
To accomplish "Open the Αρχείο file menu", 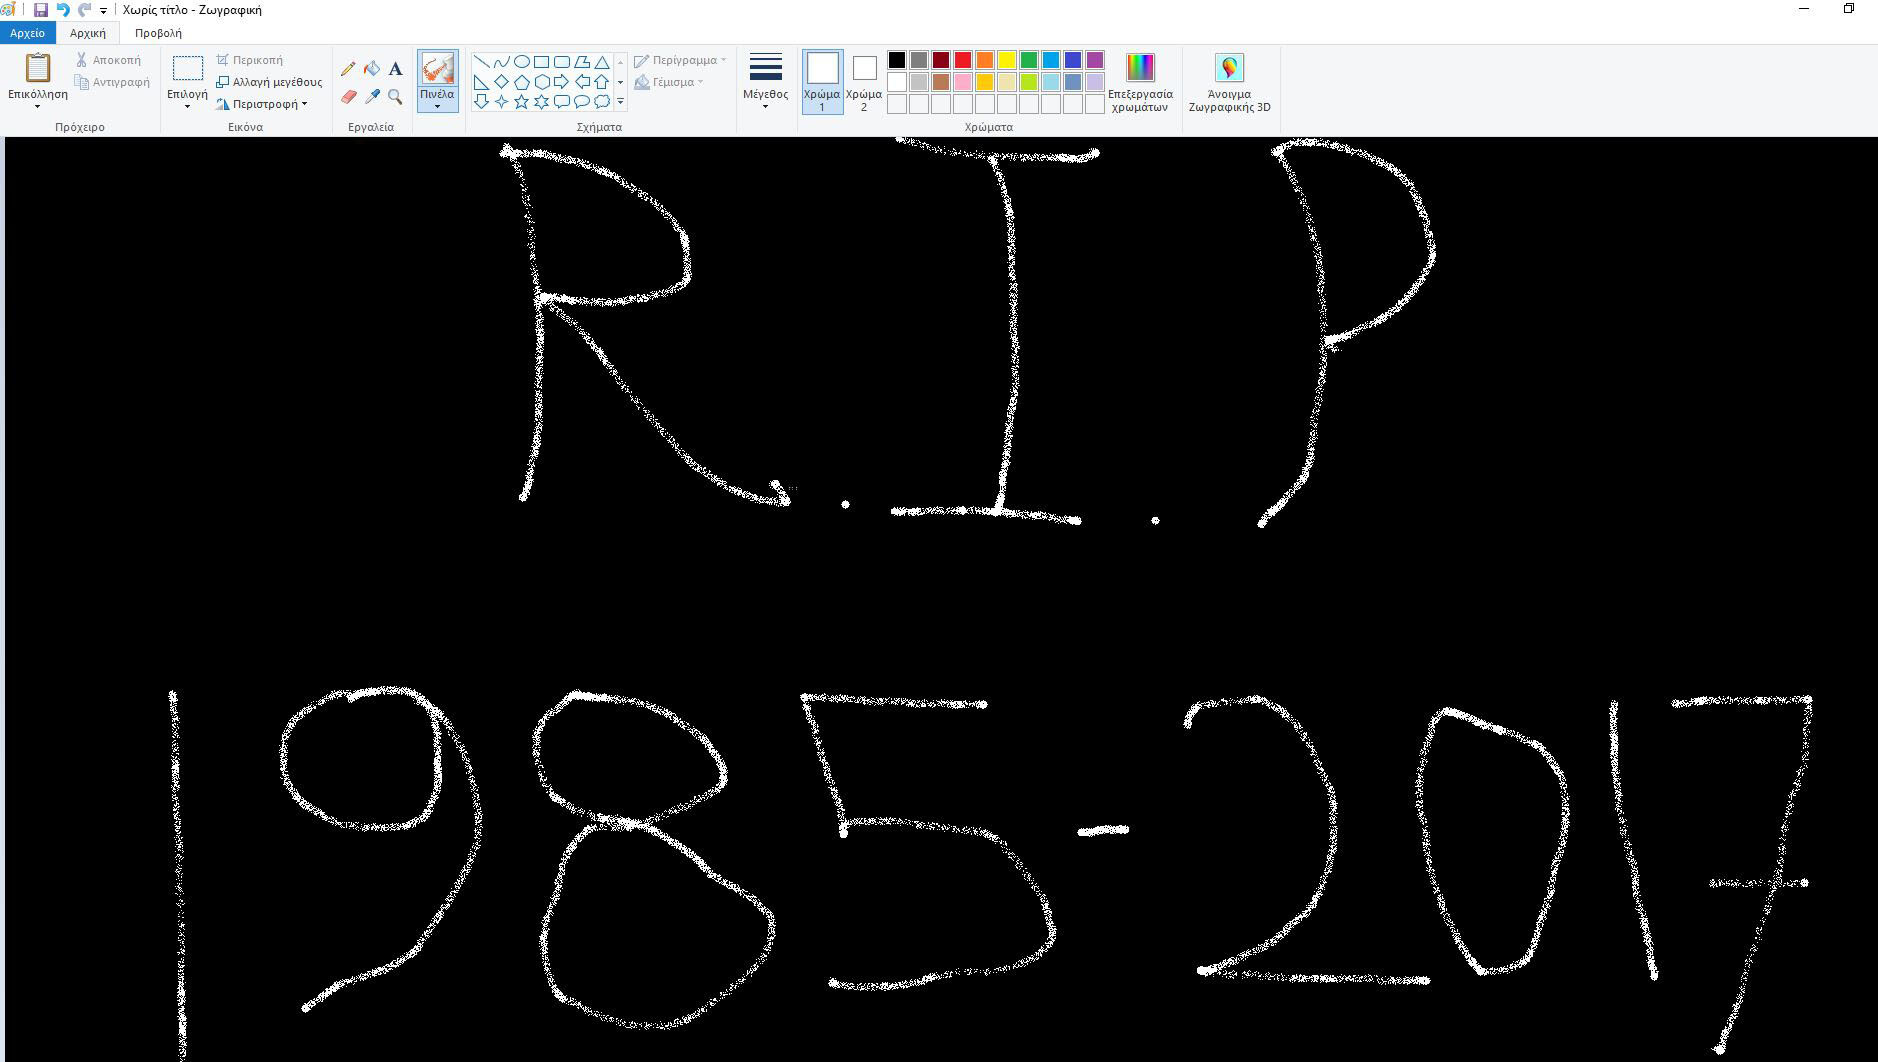I will [x=28, y=33].
